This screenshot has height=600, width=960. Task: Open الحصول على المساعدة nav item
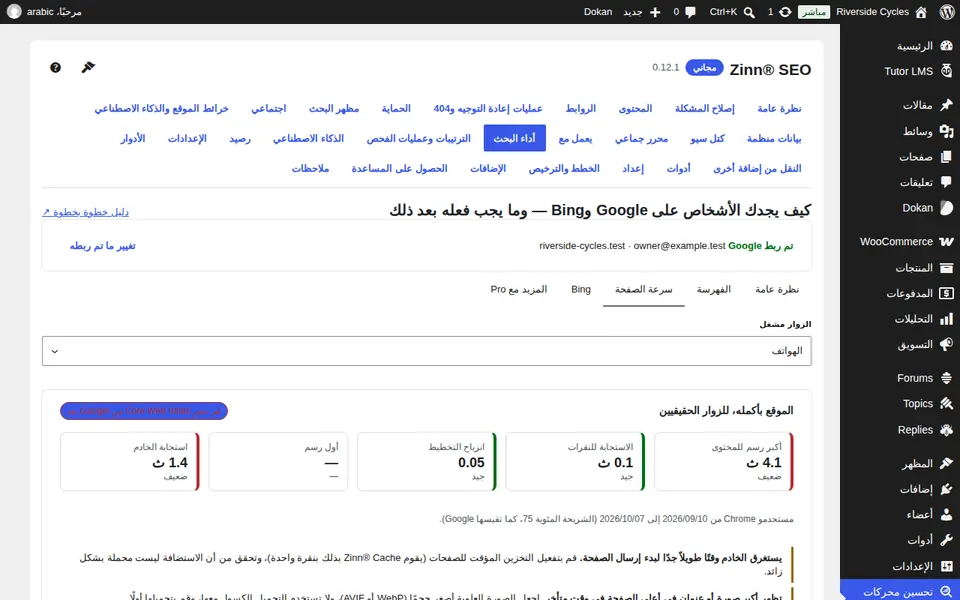[x=399, y=168]
